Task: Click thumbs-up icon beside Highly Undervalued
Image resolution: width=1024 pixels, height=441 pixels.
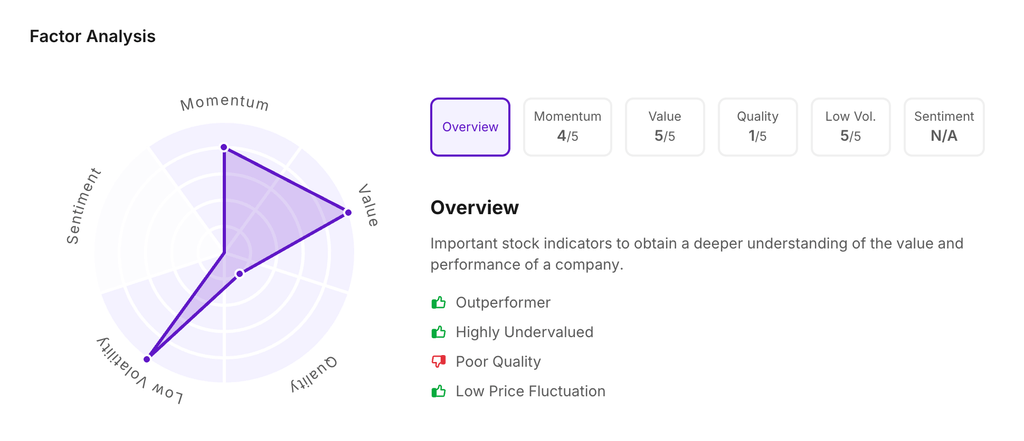Action: pos(438,332)
